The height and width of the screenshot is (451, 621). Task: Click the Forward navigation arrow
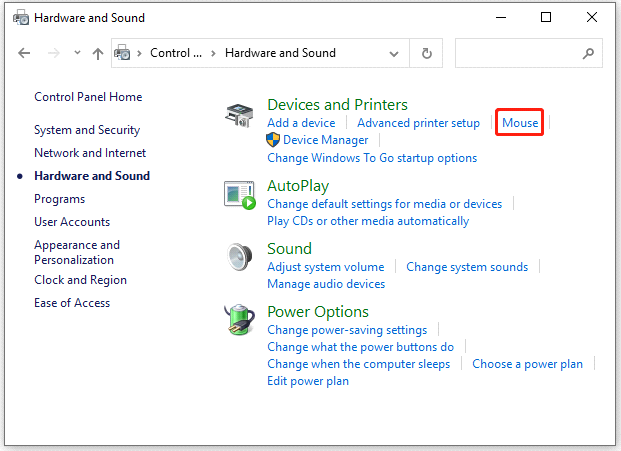click(53, 53)
